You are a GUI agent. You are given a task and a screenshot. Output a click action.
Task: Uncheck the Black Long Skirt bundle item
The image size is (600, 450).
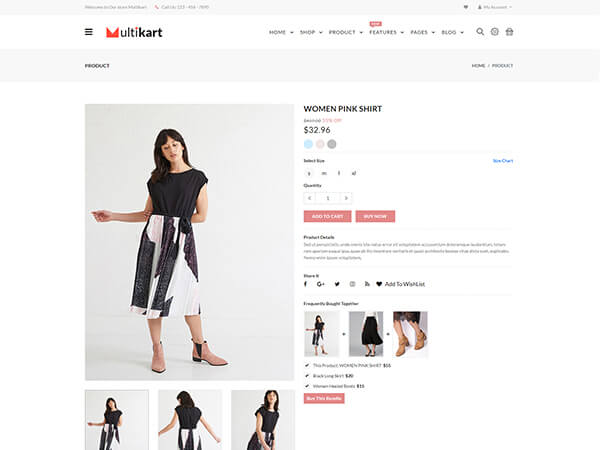(x=307, y=376)
